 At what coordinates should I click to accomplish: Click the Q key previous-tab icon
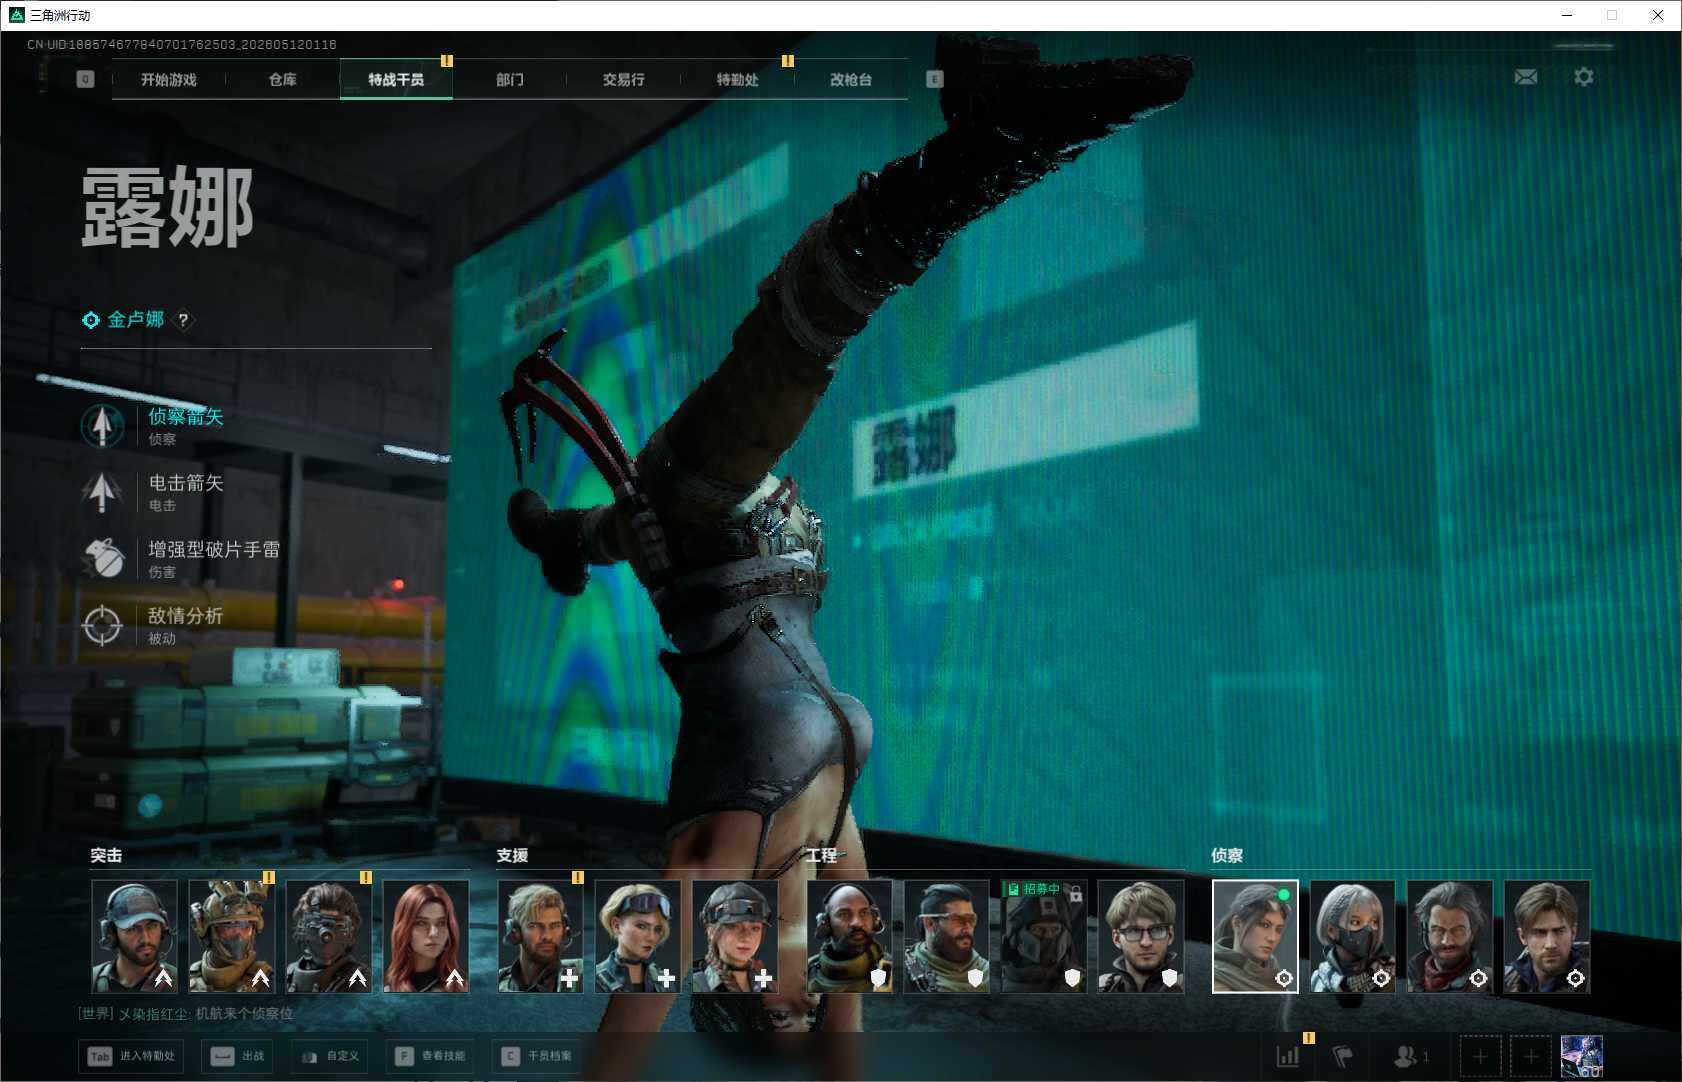point(85,79)
